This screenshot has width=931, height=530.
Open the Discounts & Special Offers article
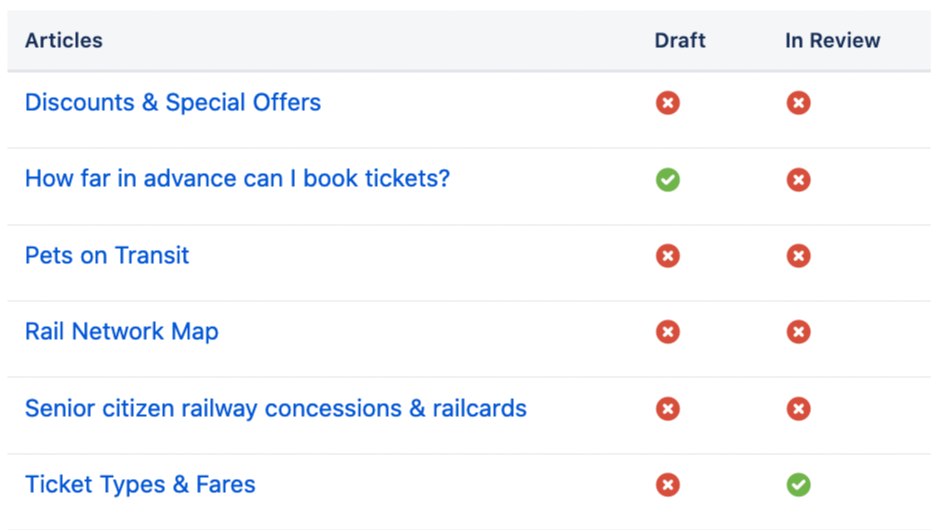(x=173, y=103)
